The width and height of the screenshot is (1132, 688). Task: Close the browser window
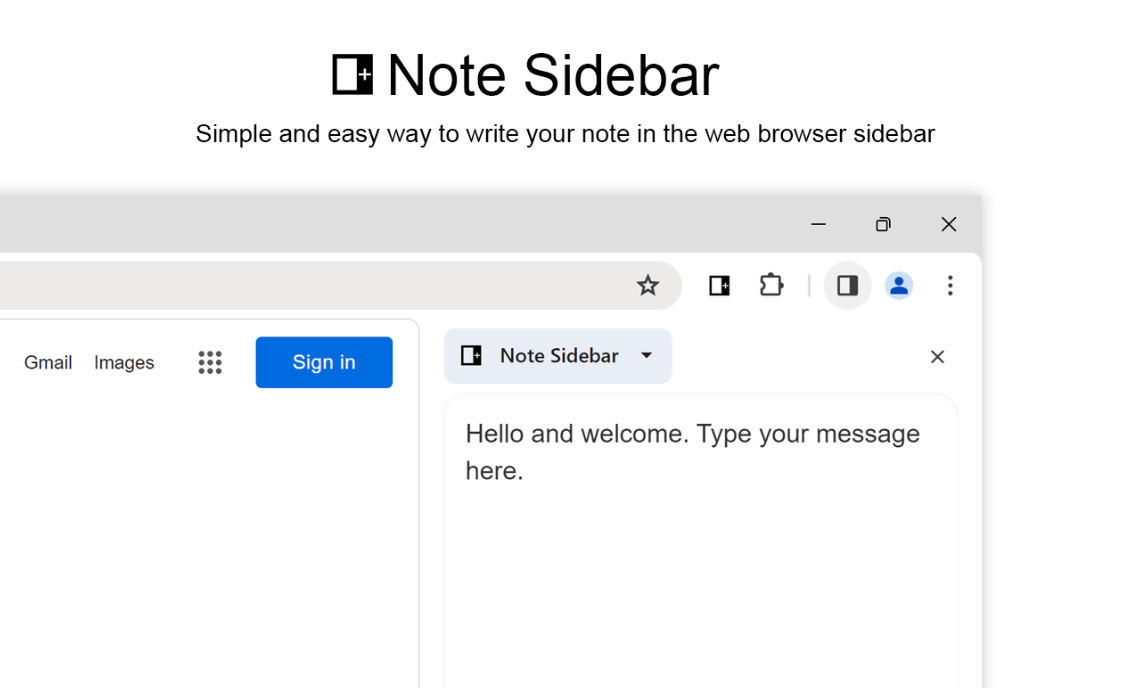point(949,225)
